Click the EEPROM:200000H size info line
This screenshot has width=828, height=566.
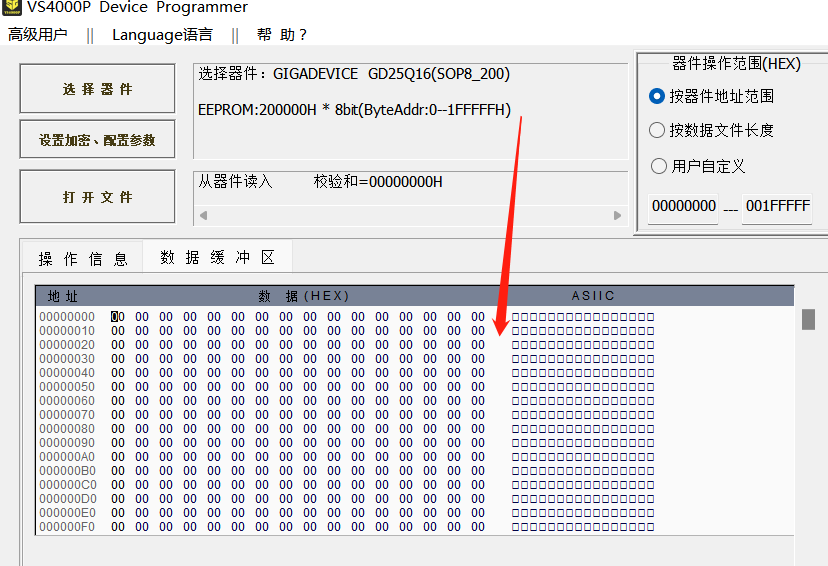click(354, 110)
